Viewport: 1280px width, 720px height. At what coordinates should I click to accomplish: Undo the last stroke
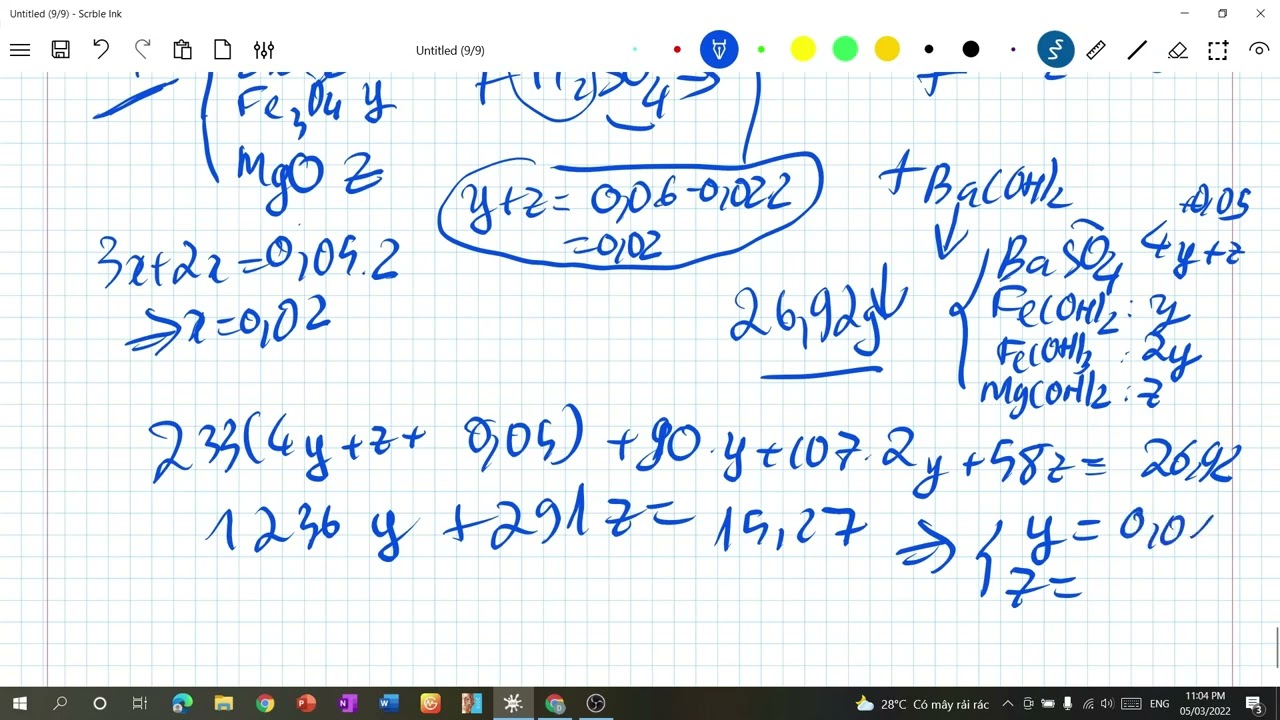[101, 49]
